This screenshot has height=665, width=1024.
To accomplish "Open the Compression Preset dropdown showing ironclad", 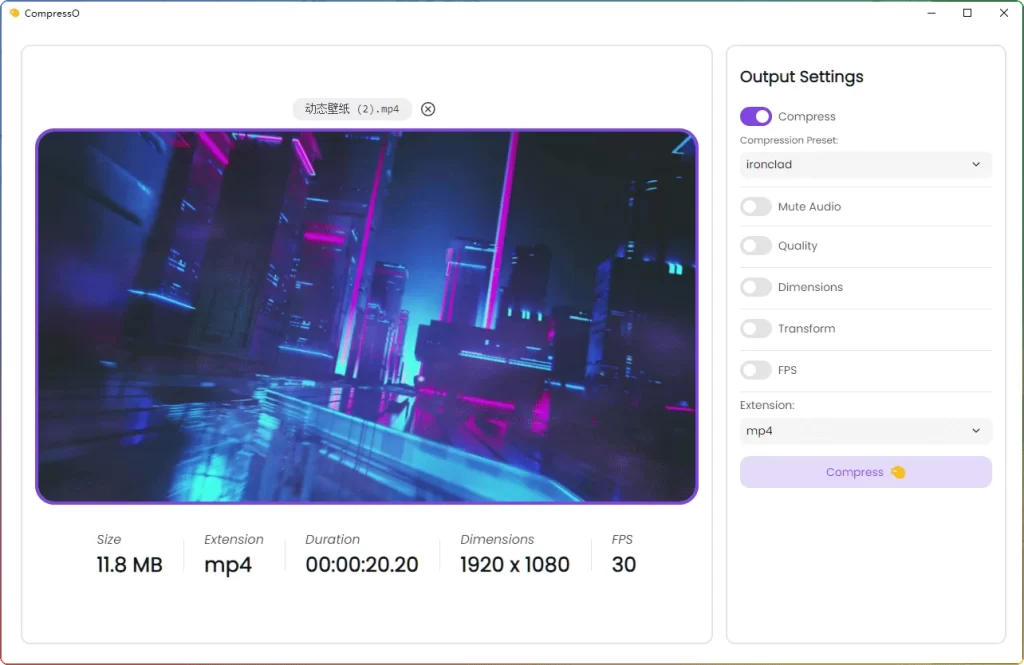I will (x=865, y=164).
